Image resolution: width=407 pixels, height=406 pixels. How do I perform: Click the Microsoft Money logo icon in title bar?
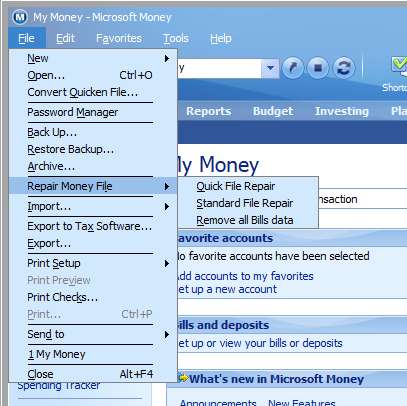pyautogui.click(x=20, y=17)
